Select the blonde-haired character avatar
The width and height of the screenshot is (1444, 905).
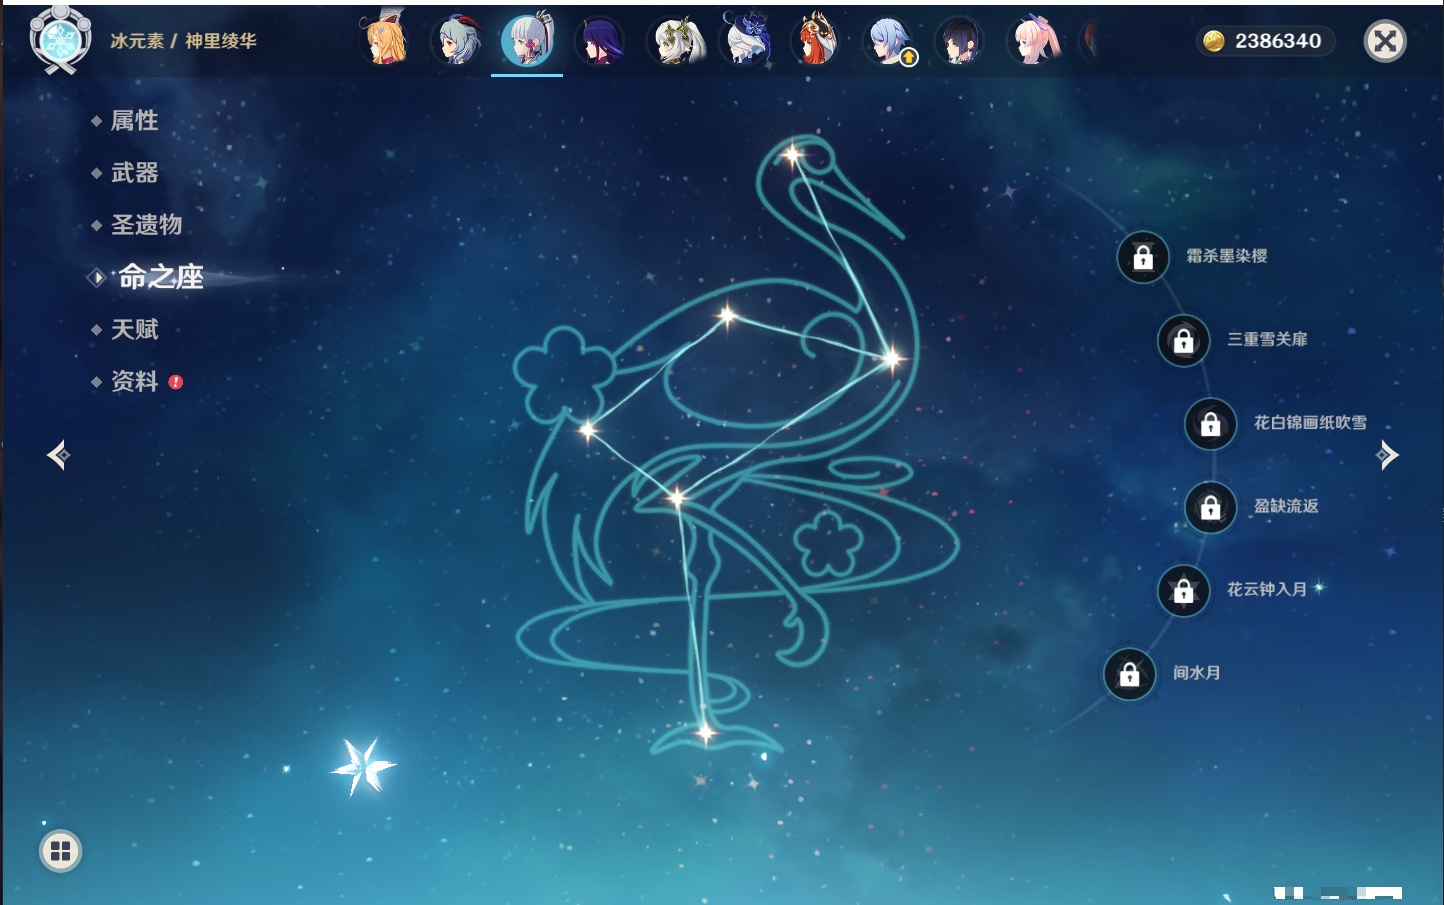384,41
